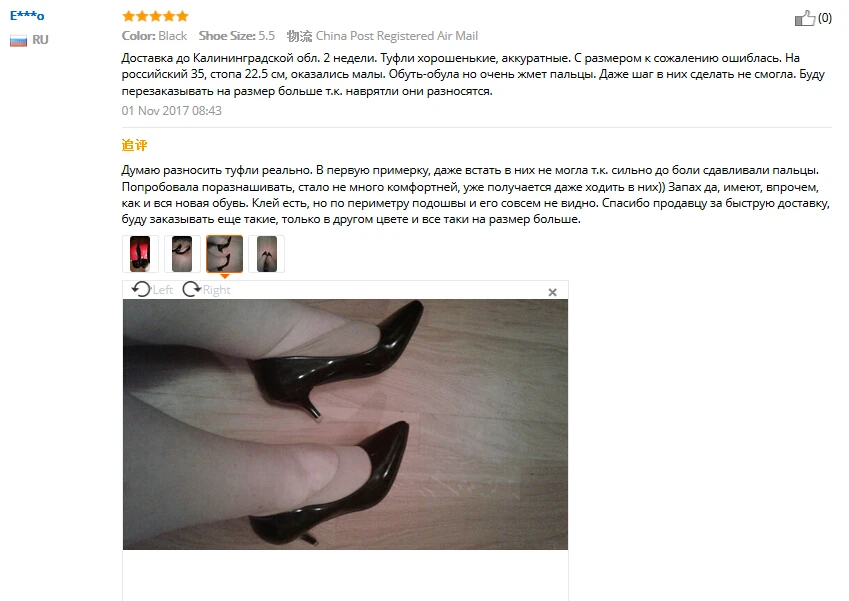Click the enlarged black heels photo
The height and width of the screenshot is (601, 849).
coord(345,424)
